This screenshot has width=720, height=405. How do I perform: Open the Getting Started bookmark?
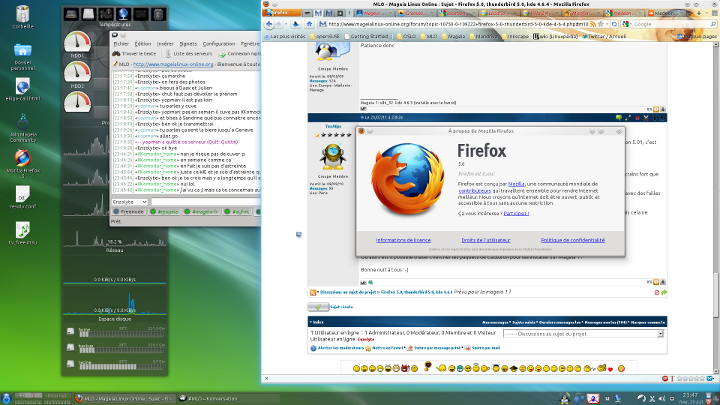pos(366,36)
